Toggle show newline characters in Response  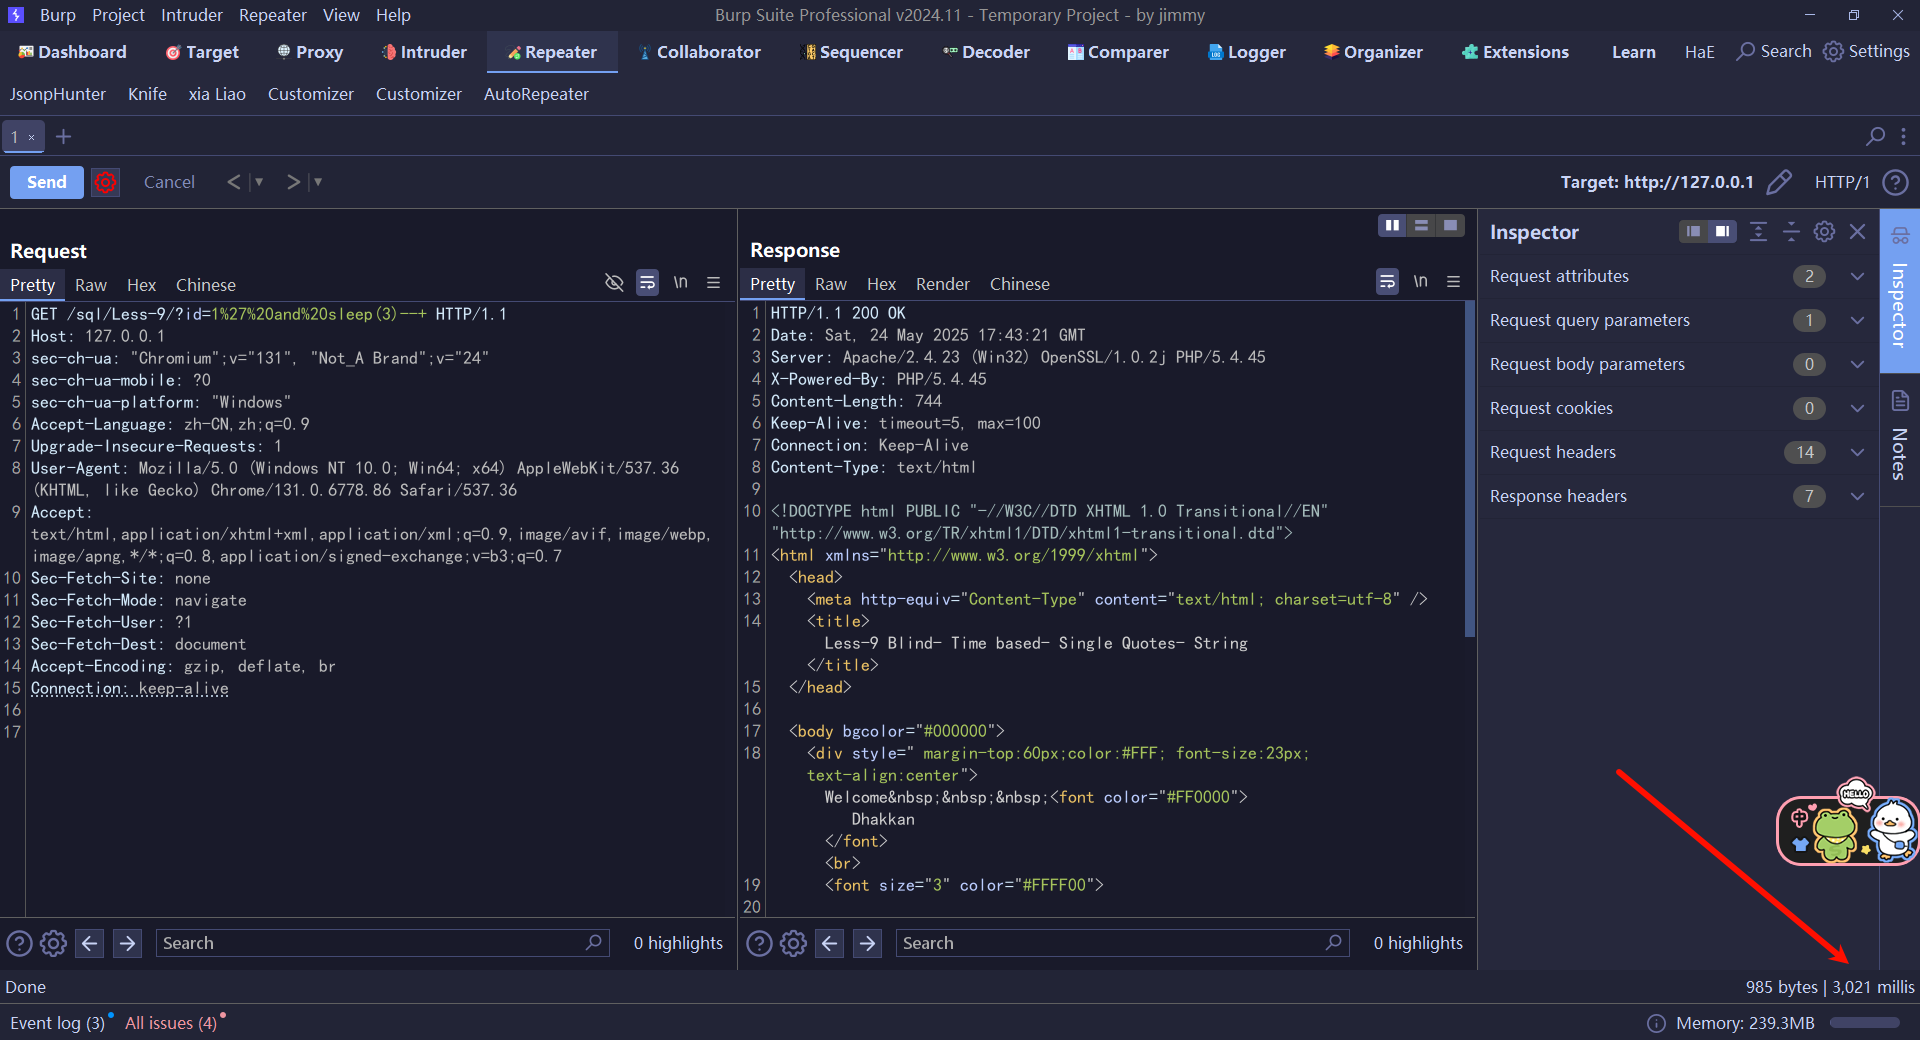(1420, 282)
